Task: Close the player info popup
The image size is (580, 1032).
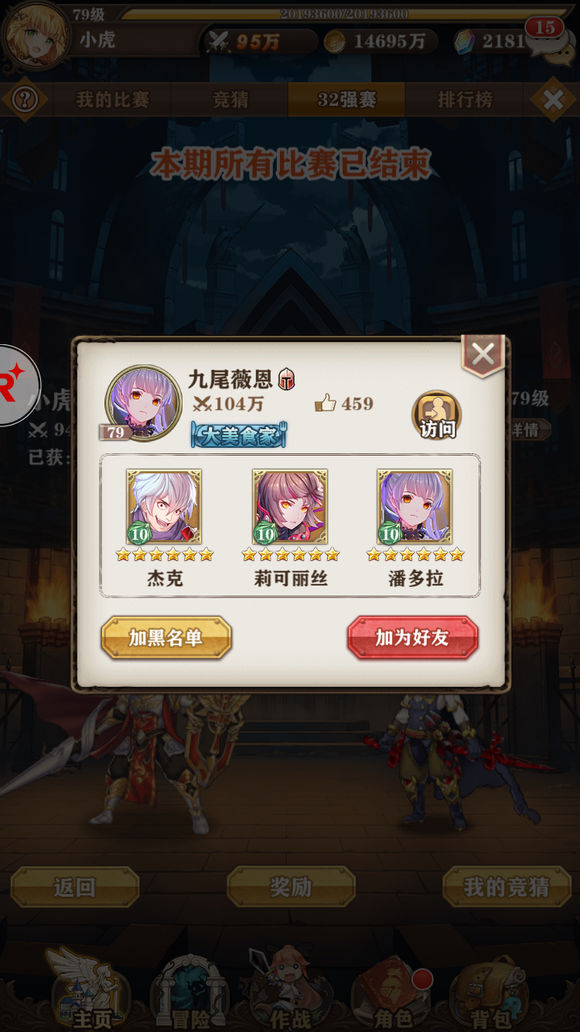Action: pyautogui.click(x=483, y=355)
